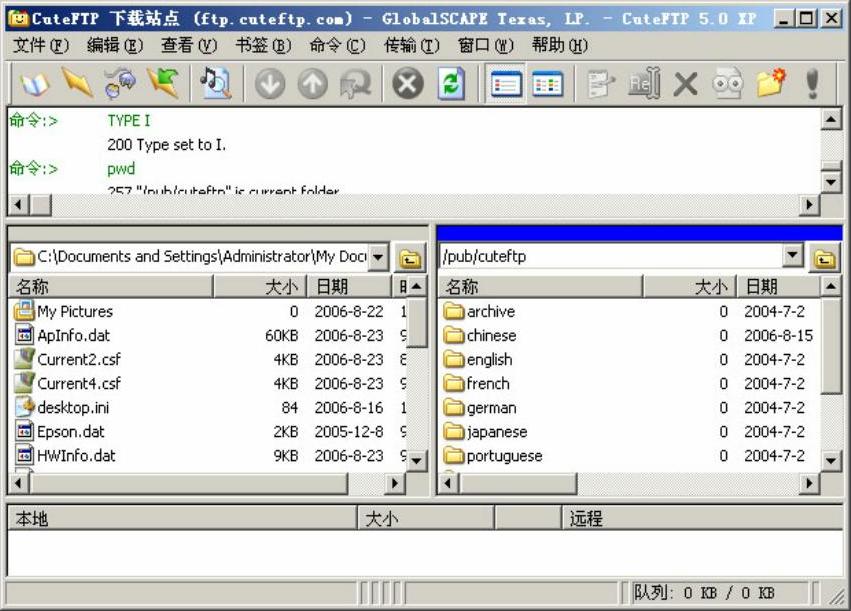This screenshot has width=851, height=611.
Task: Click the remote list horizontal scroll-right arrow
Action: 810,483
